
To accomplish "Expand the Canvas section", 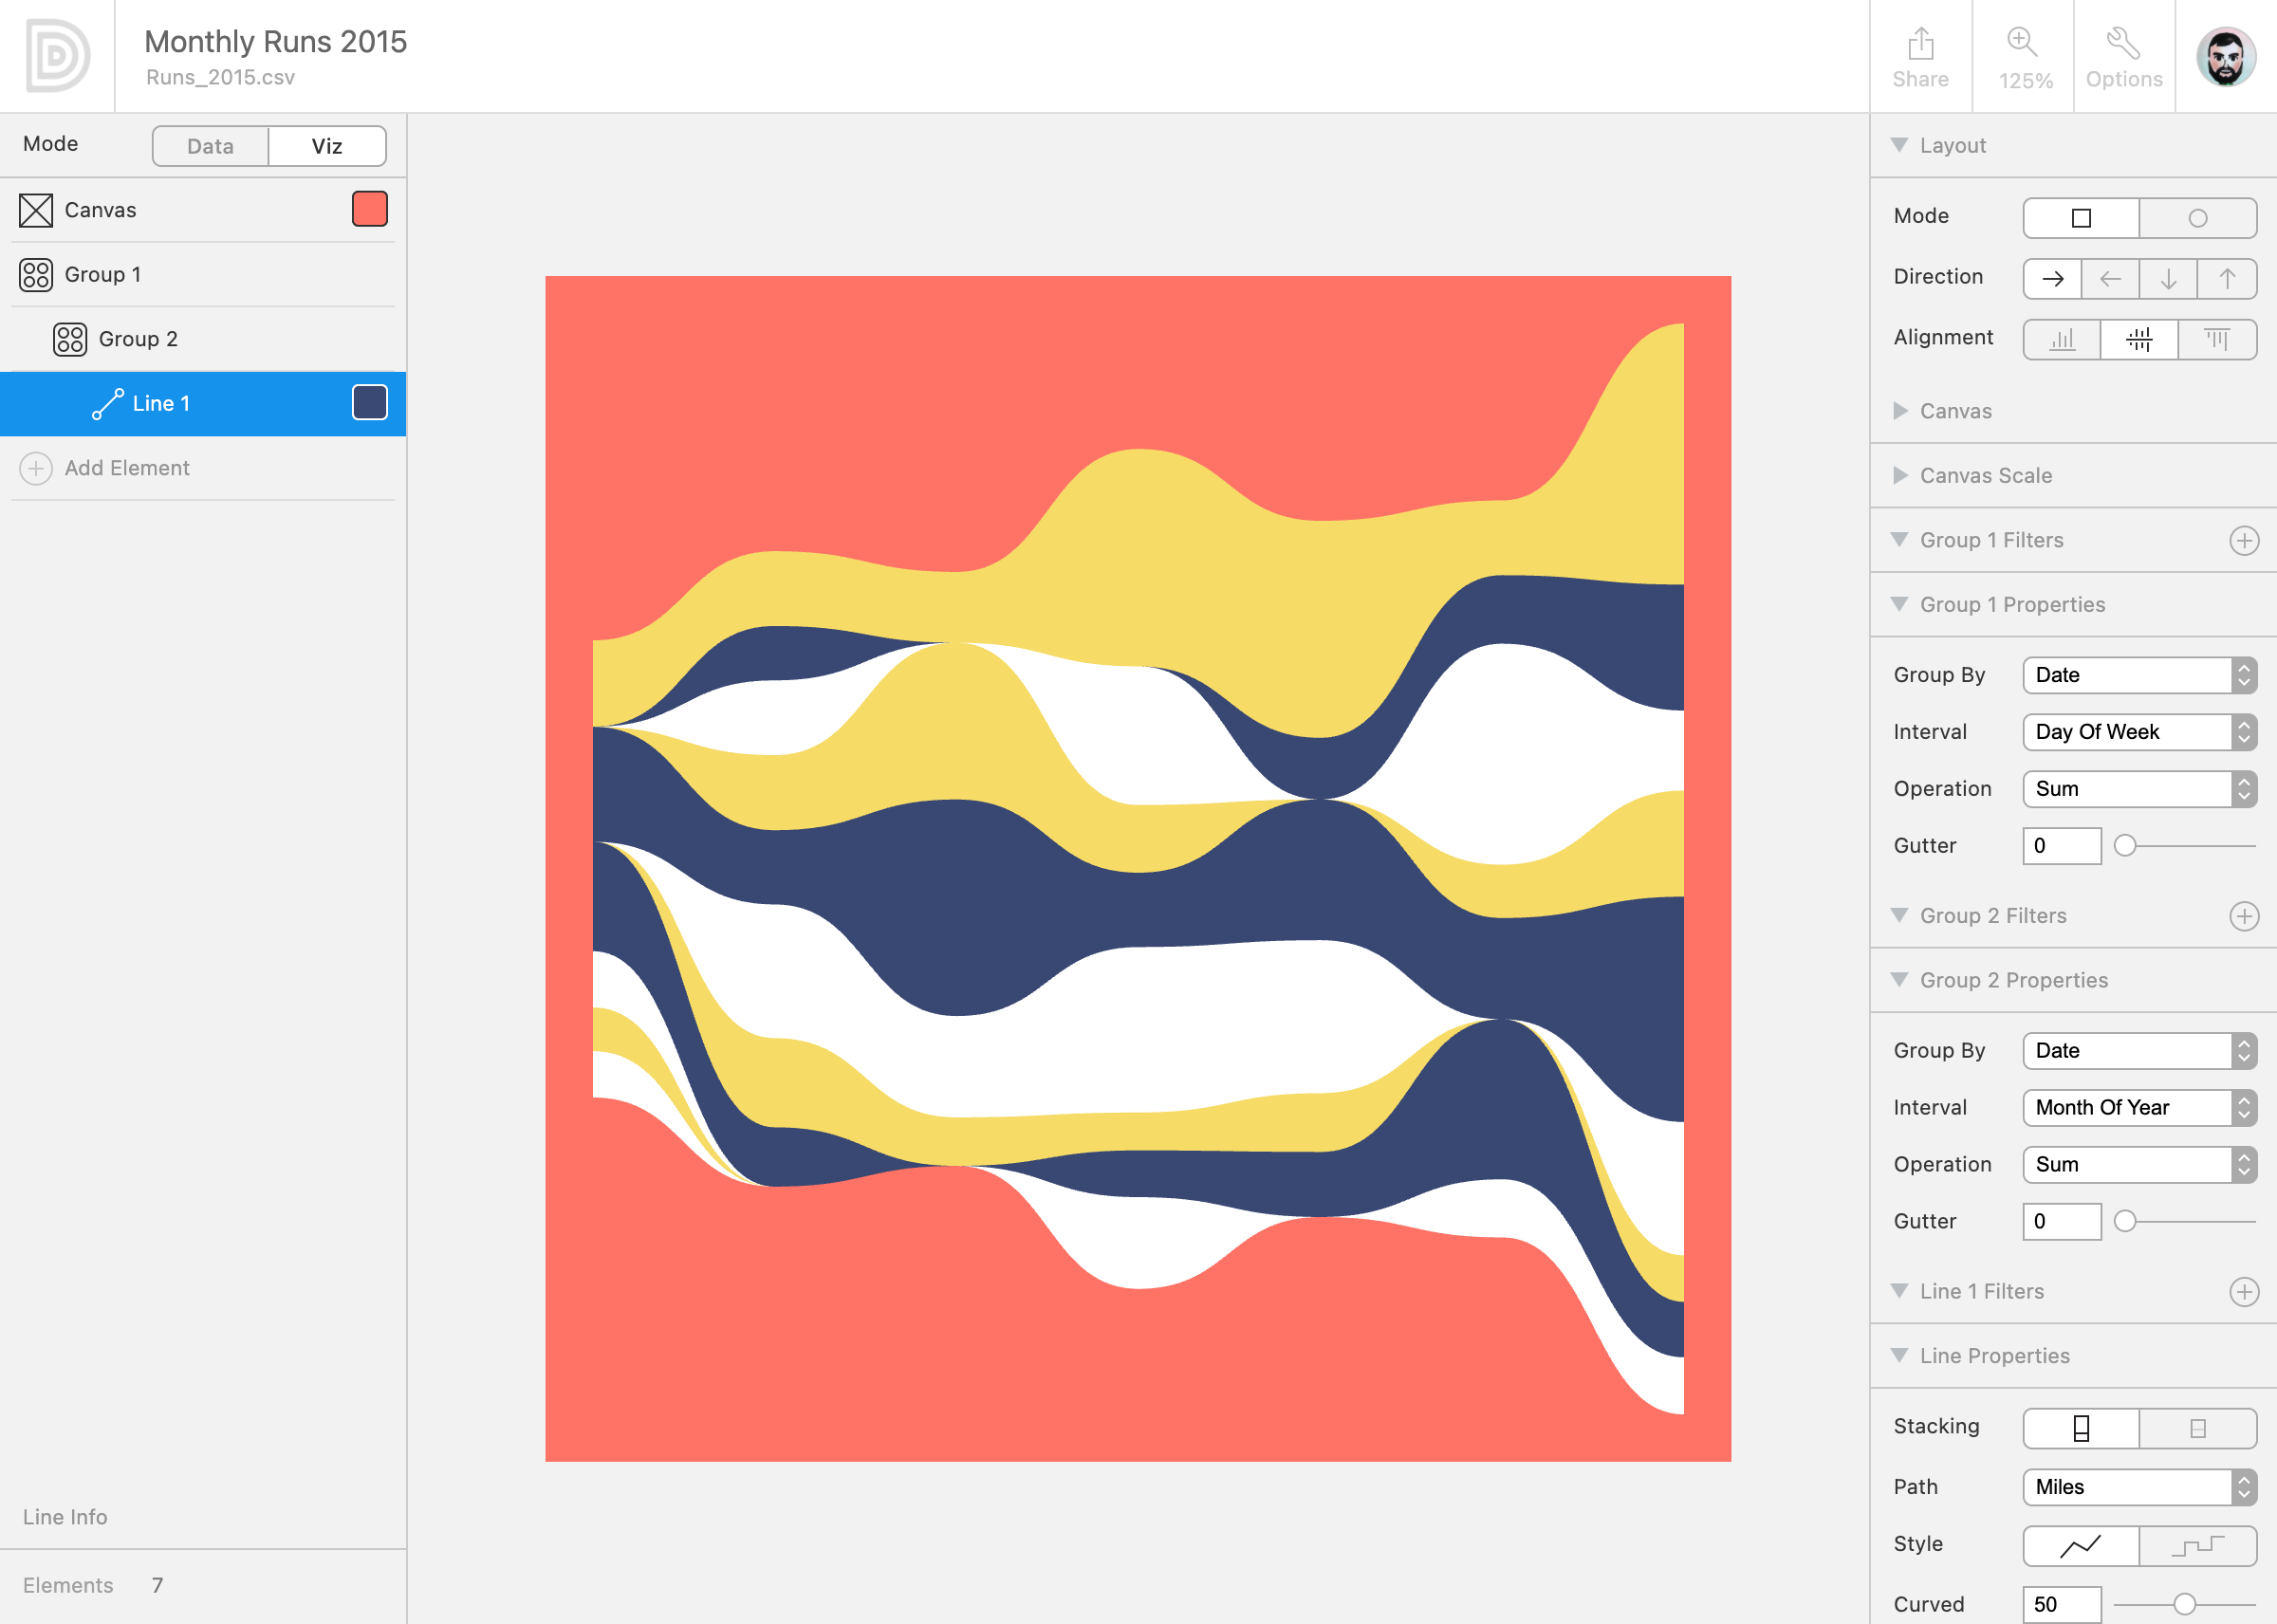I will pos(1900,411).
